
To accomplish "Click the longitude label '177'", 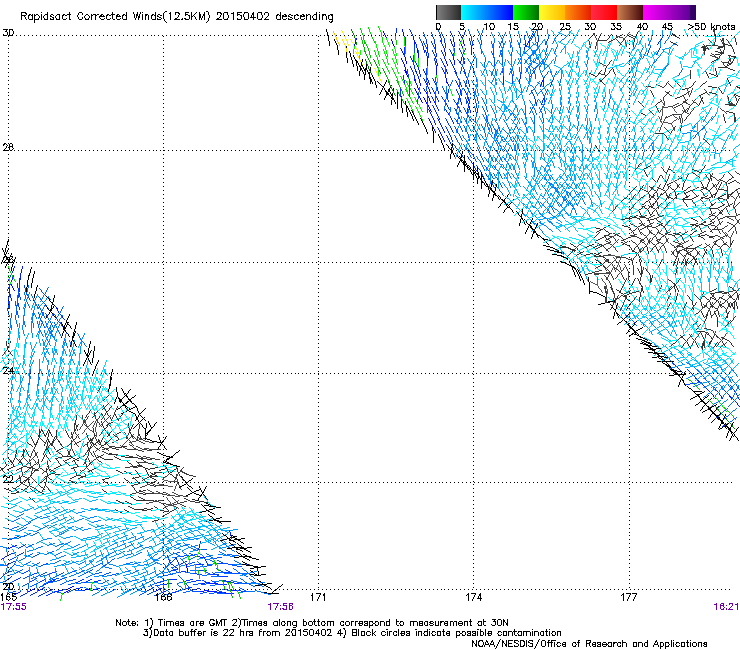I will tap(629, 597).
